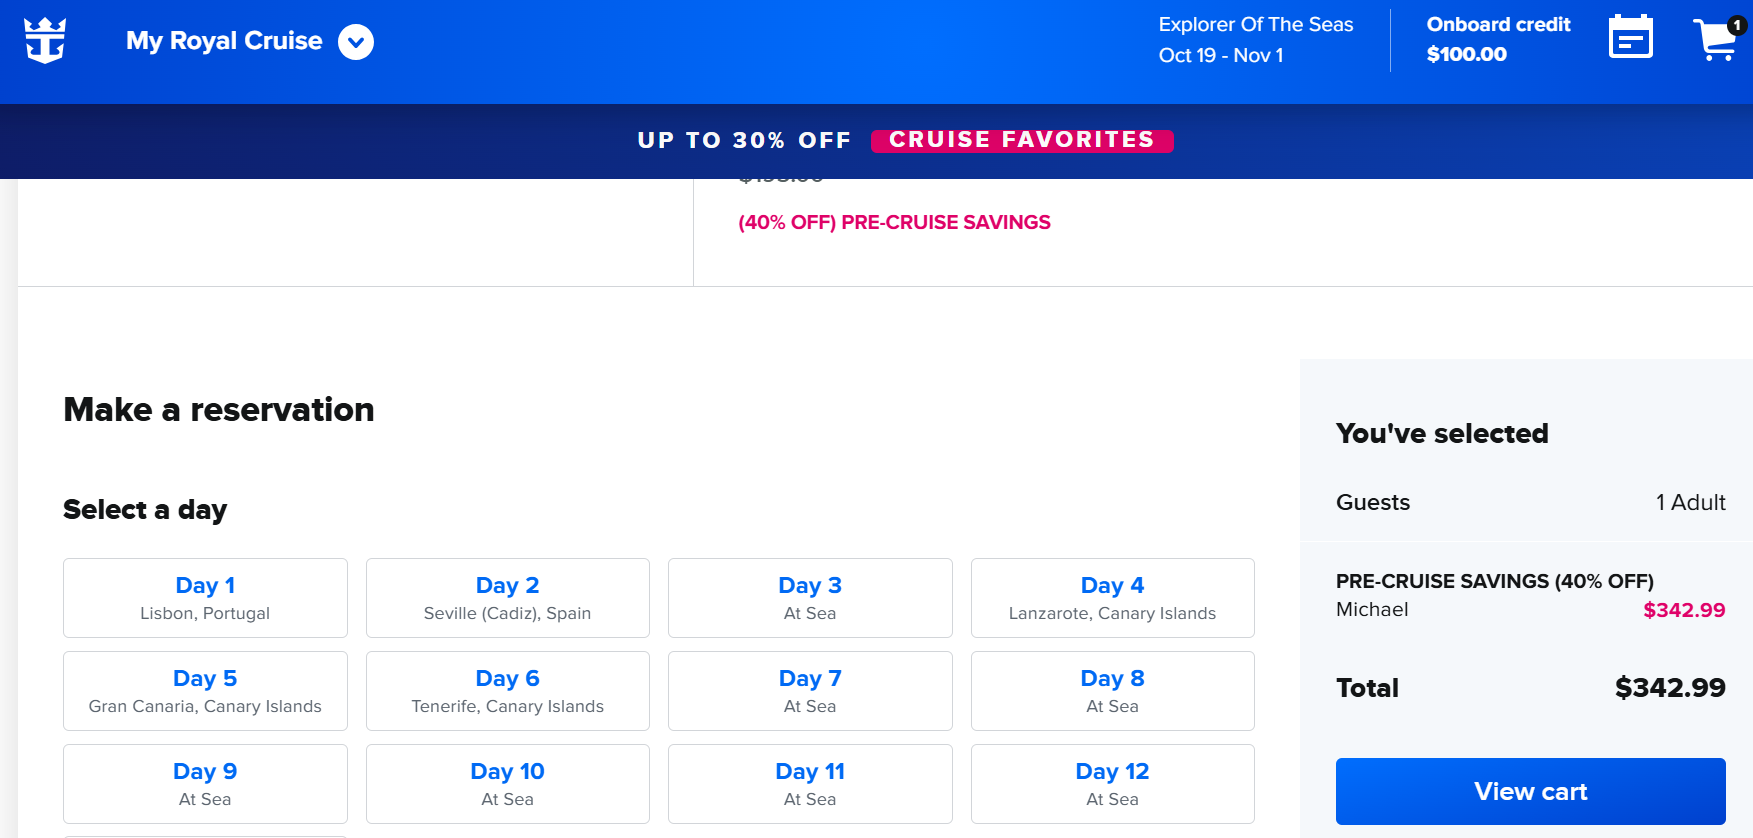Click the Cruise Favorites banner label

coord(1022,140)
